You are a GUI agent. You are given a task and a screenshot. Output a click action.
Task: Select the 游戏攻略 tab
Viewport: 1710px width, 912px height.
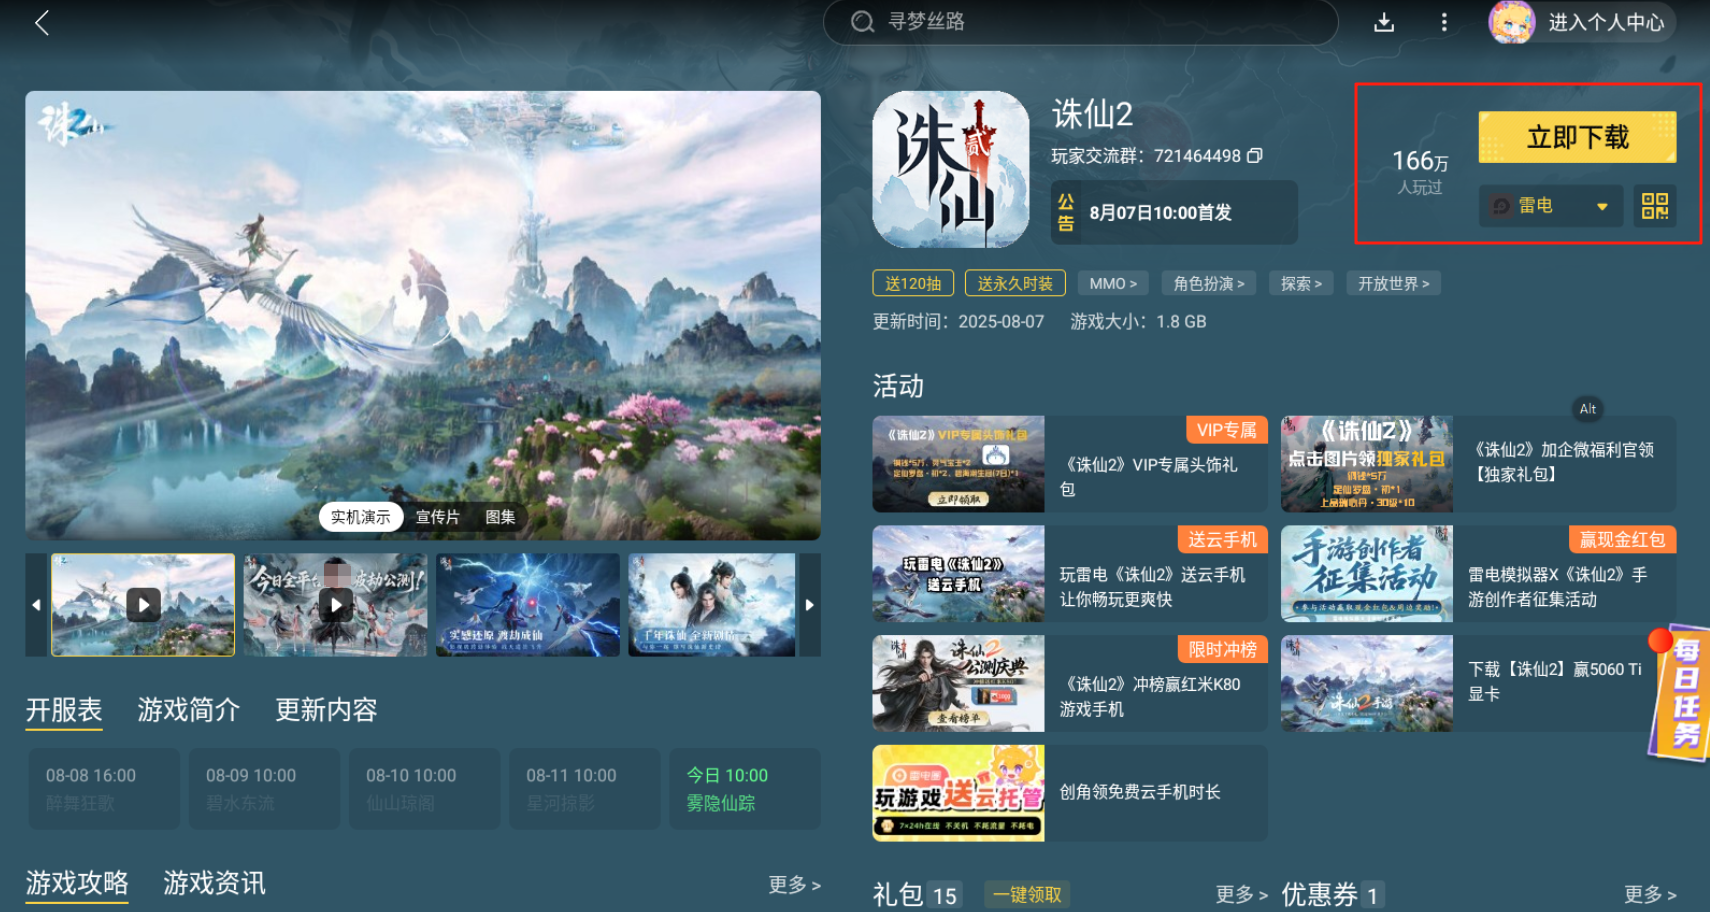(77, 883)
